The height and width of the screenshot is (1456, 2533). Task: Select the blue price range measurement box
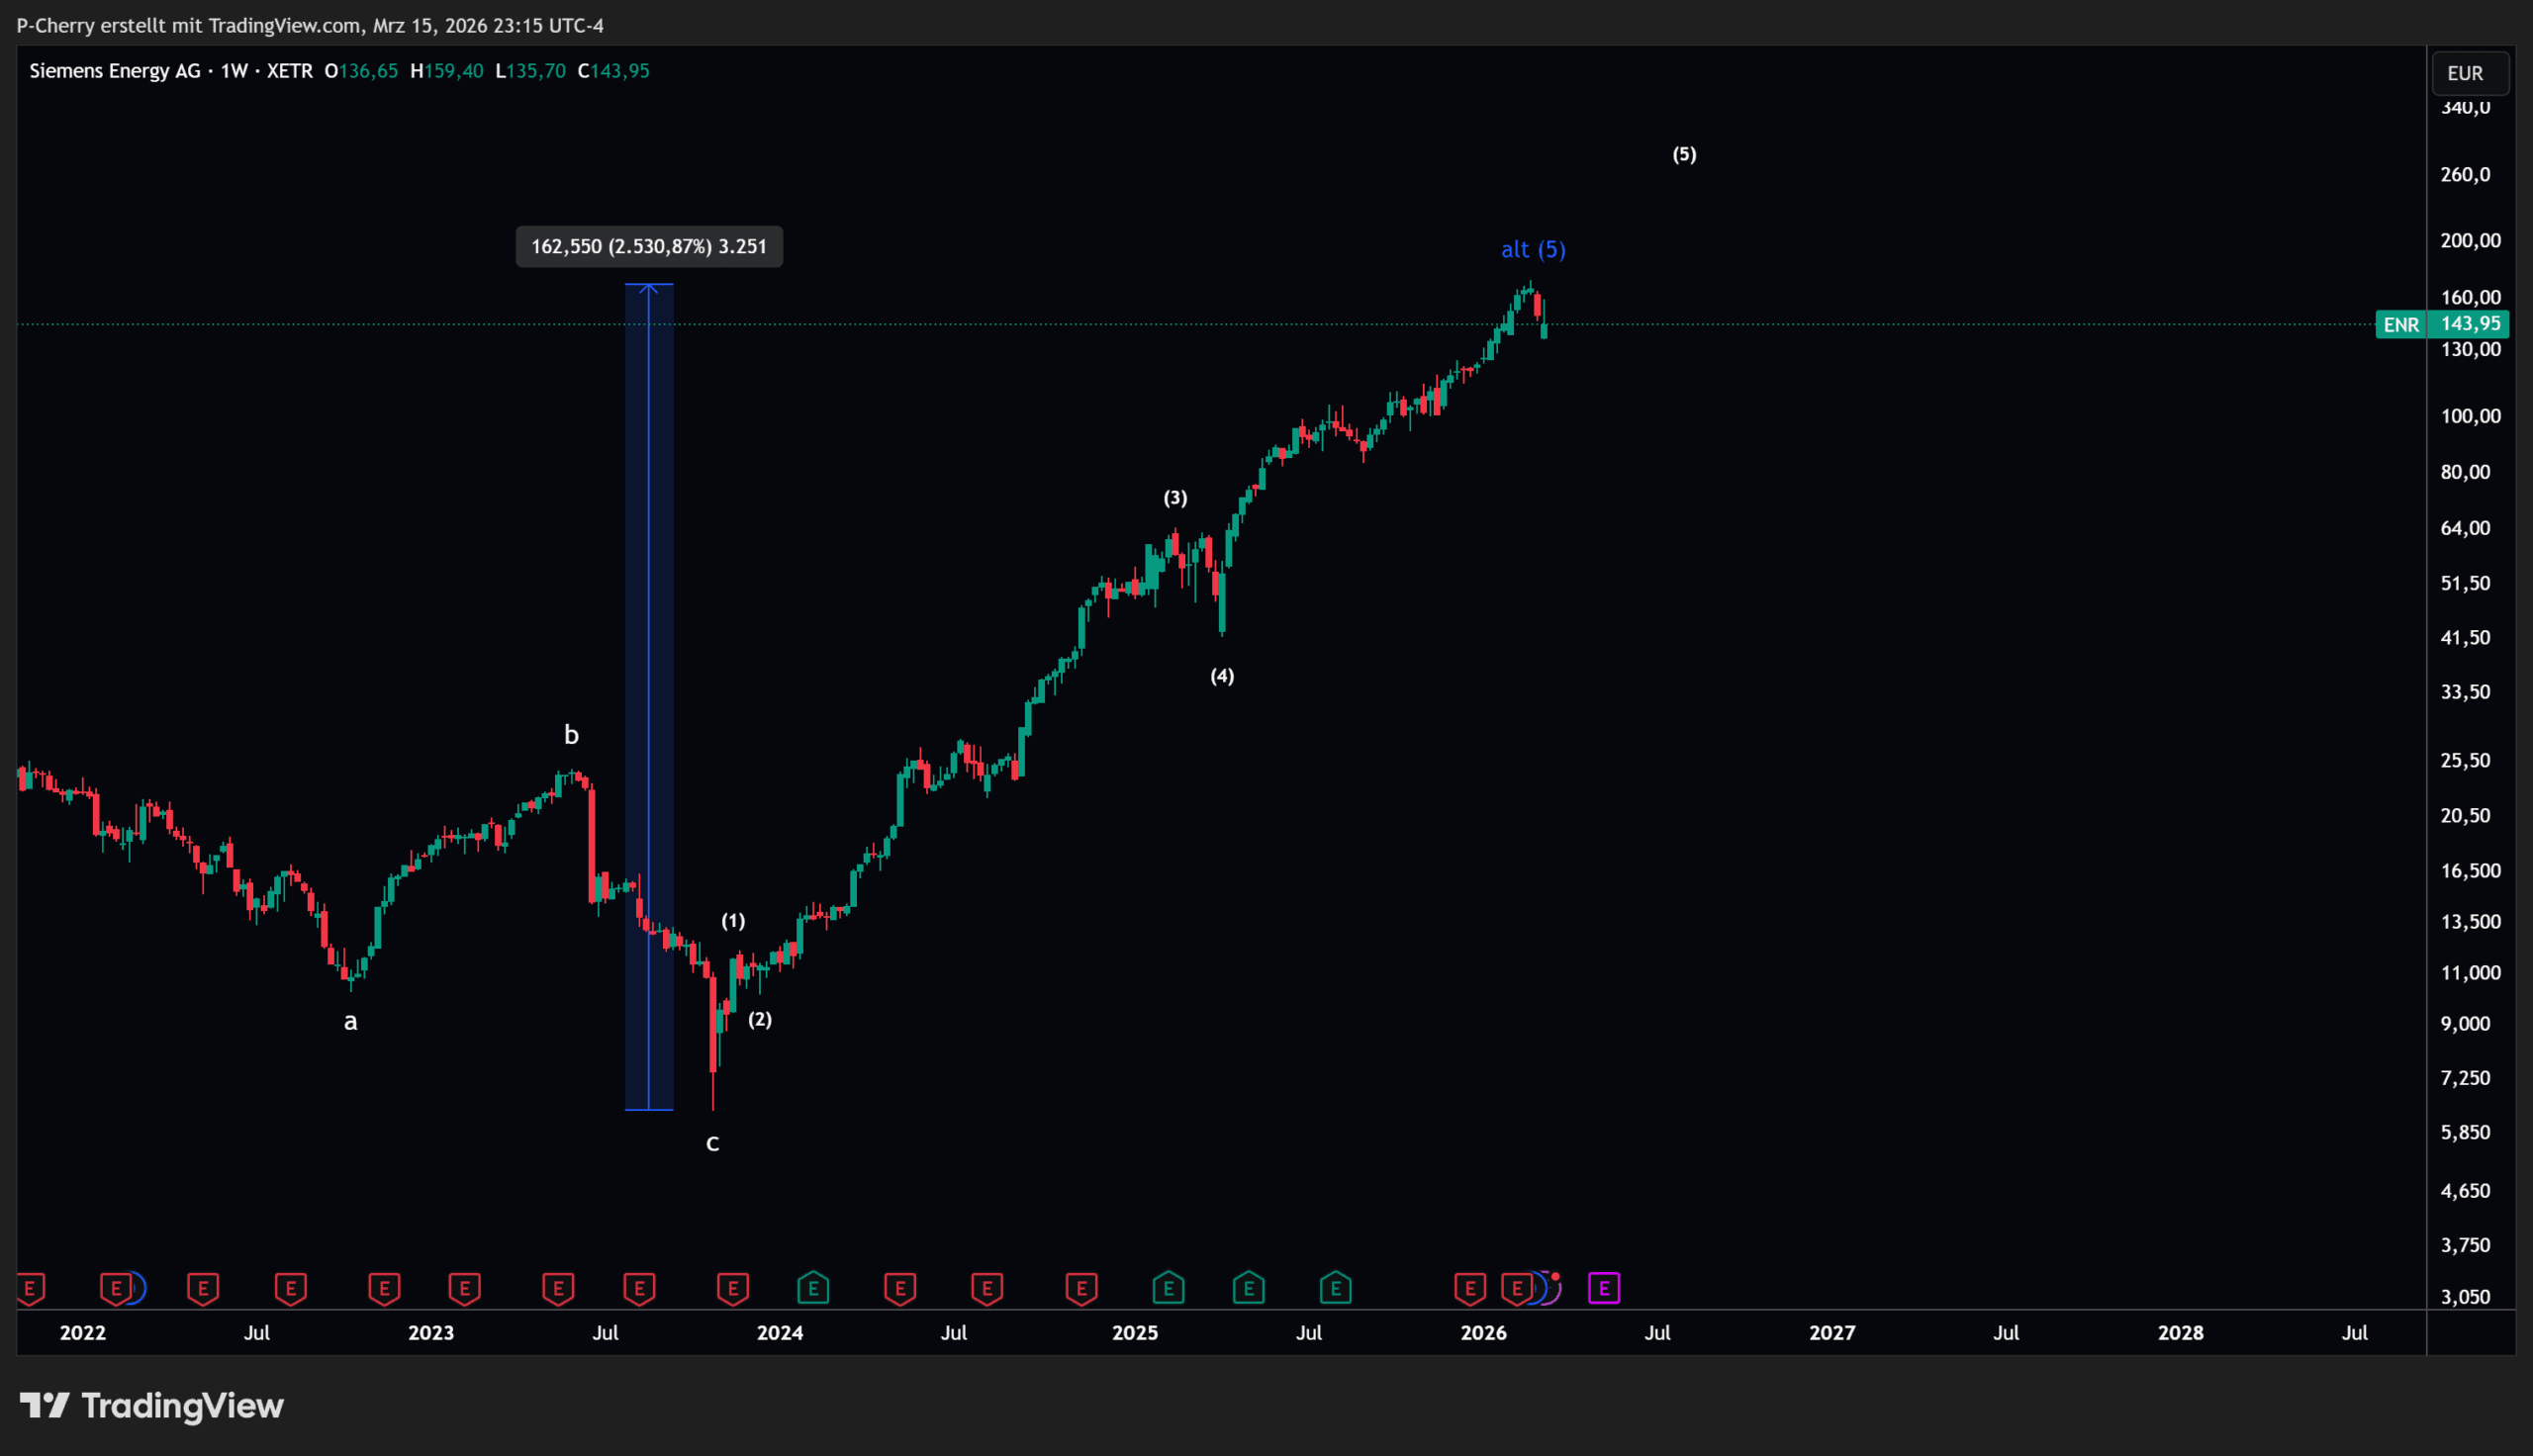(649, 700)
